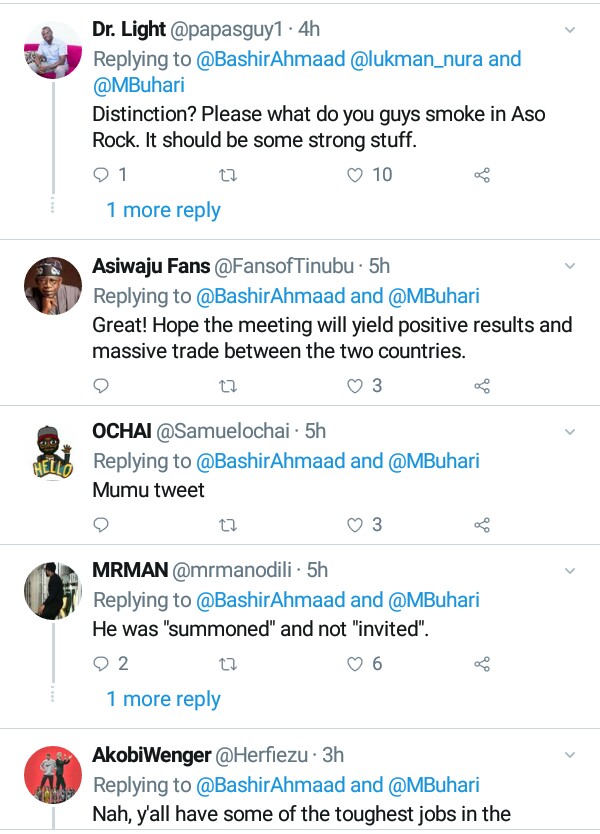Like OCHAI's "Mumu tweet" reply
The width and height of the screenshot is (600, 834).
click(354, 524)
